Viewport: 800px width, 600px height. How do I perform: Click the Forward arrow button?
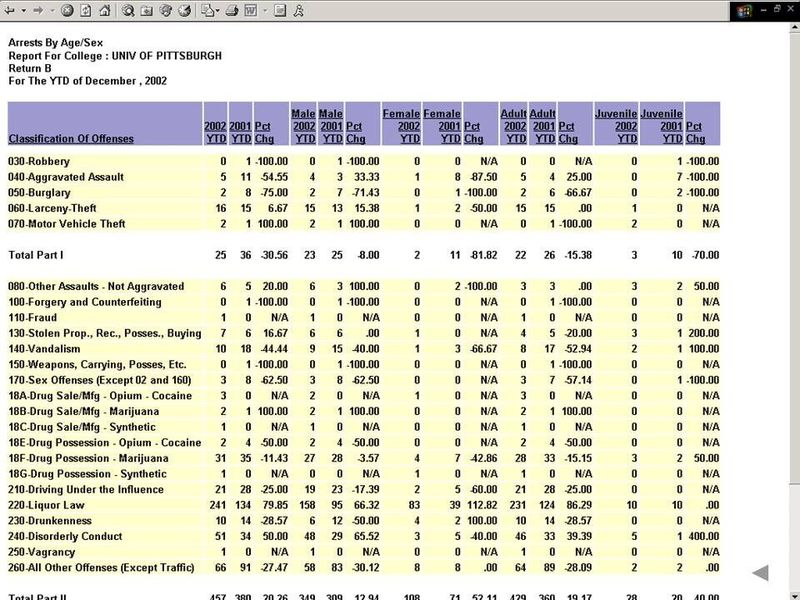(38, 10)
